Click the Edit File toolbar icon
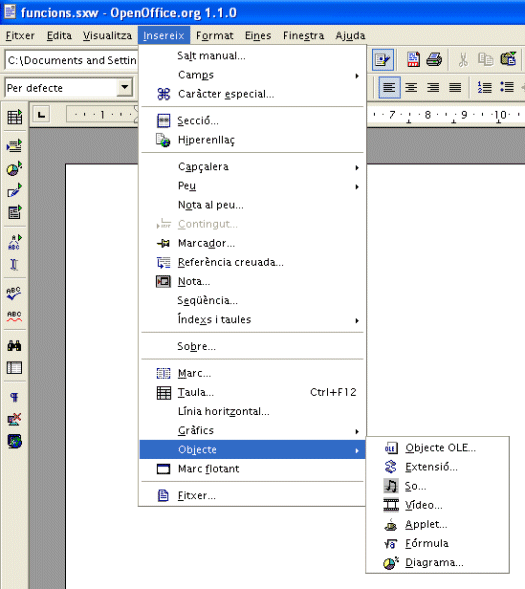This screenshot has width=525, height=589. point(383,60)
